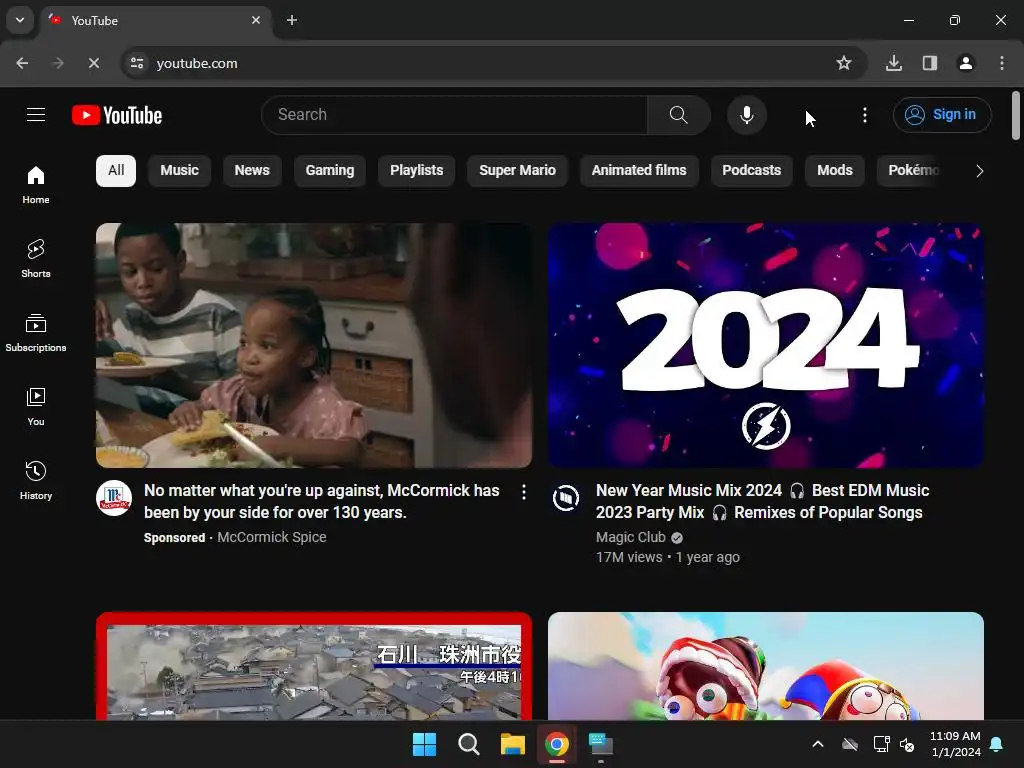The height and width of the screenshot is (768, 1024).
Task: Show hidden system tray icons
Action: (x=818, y=744)
